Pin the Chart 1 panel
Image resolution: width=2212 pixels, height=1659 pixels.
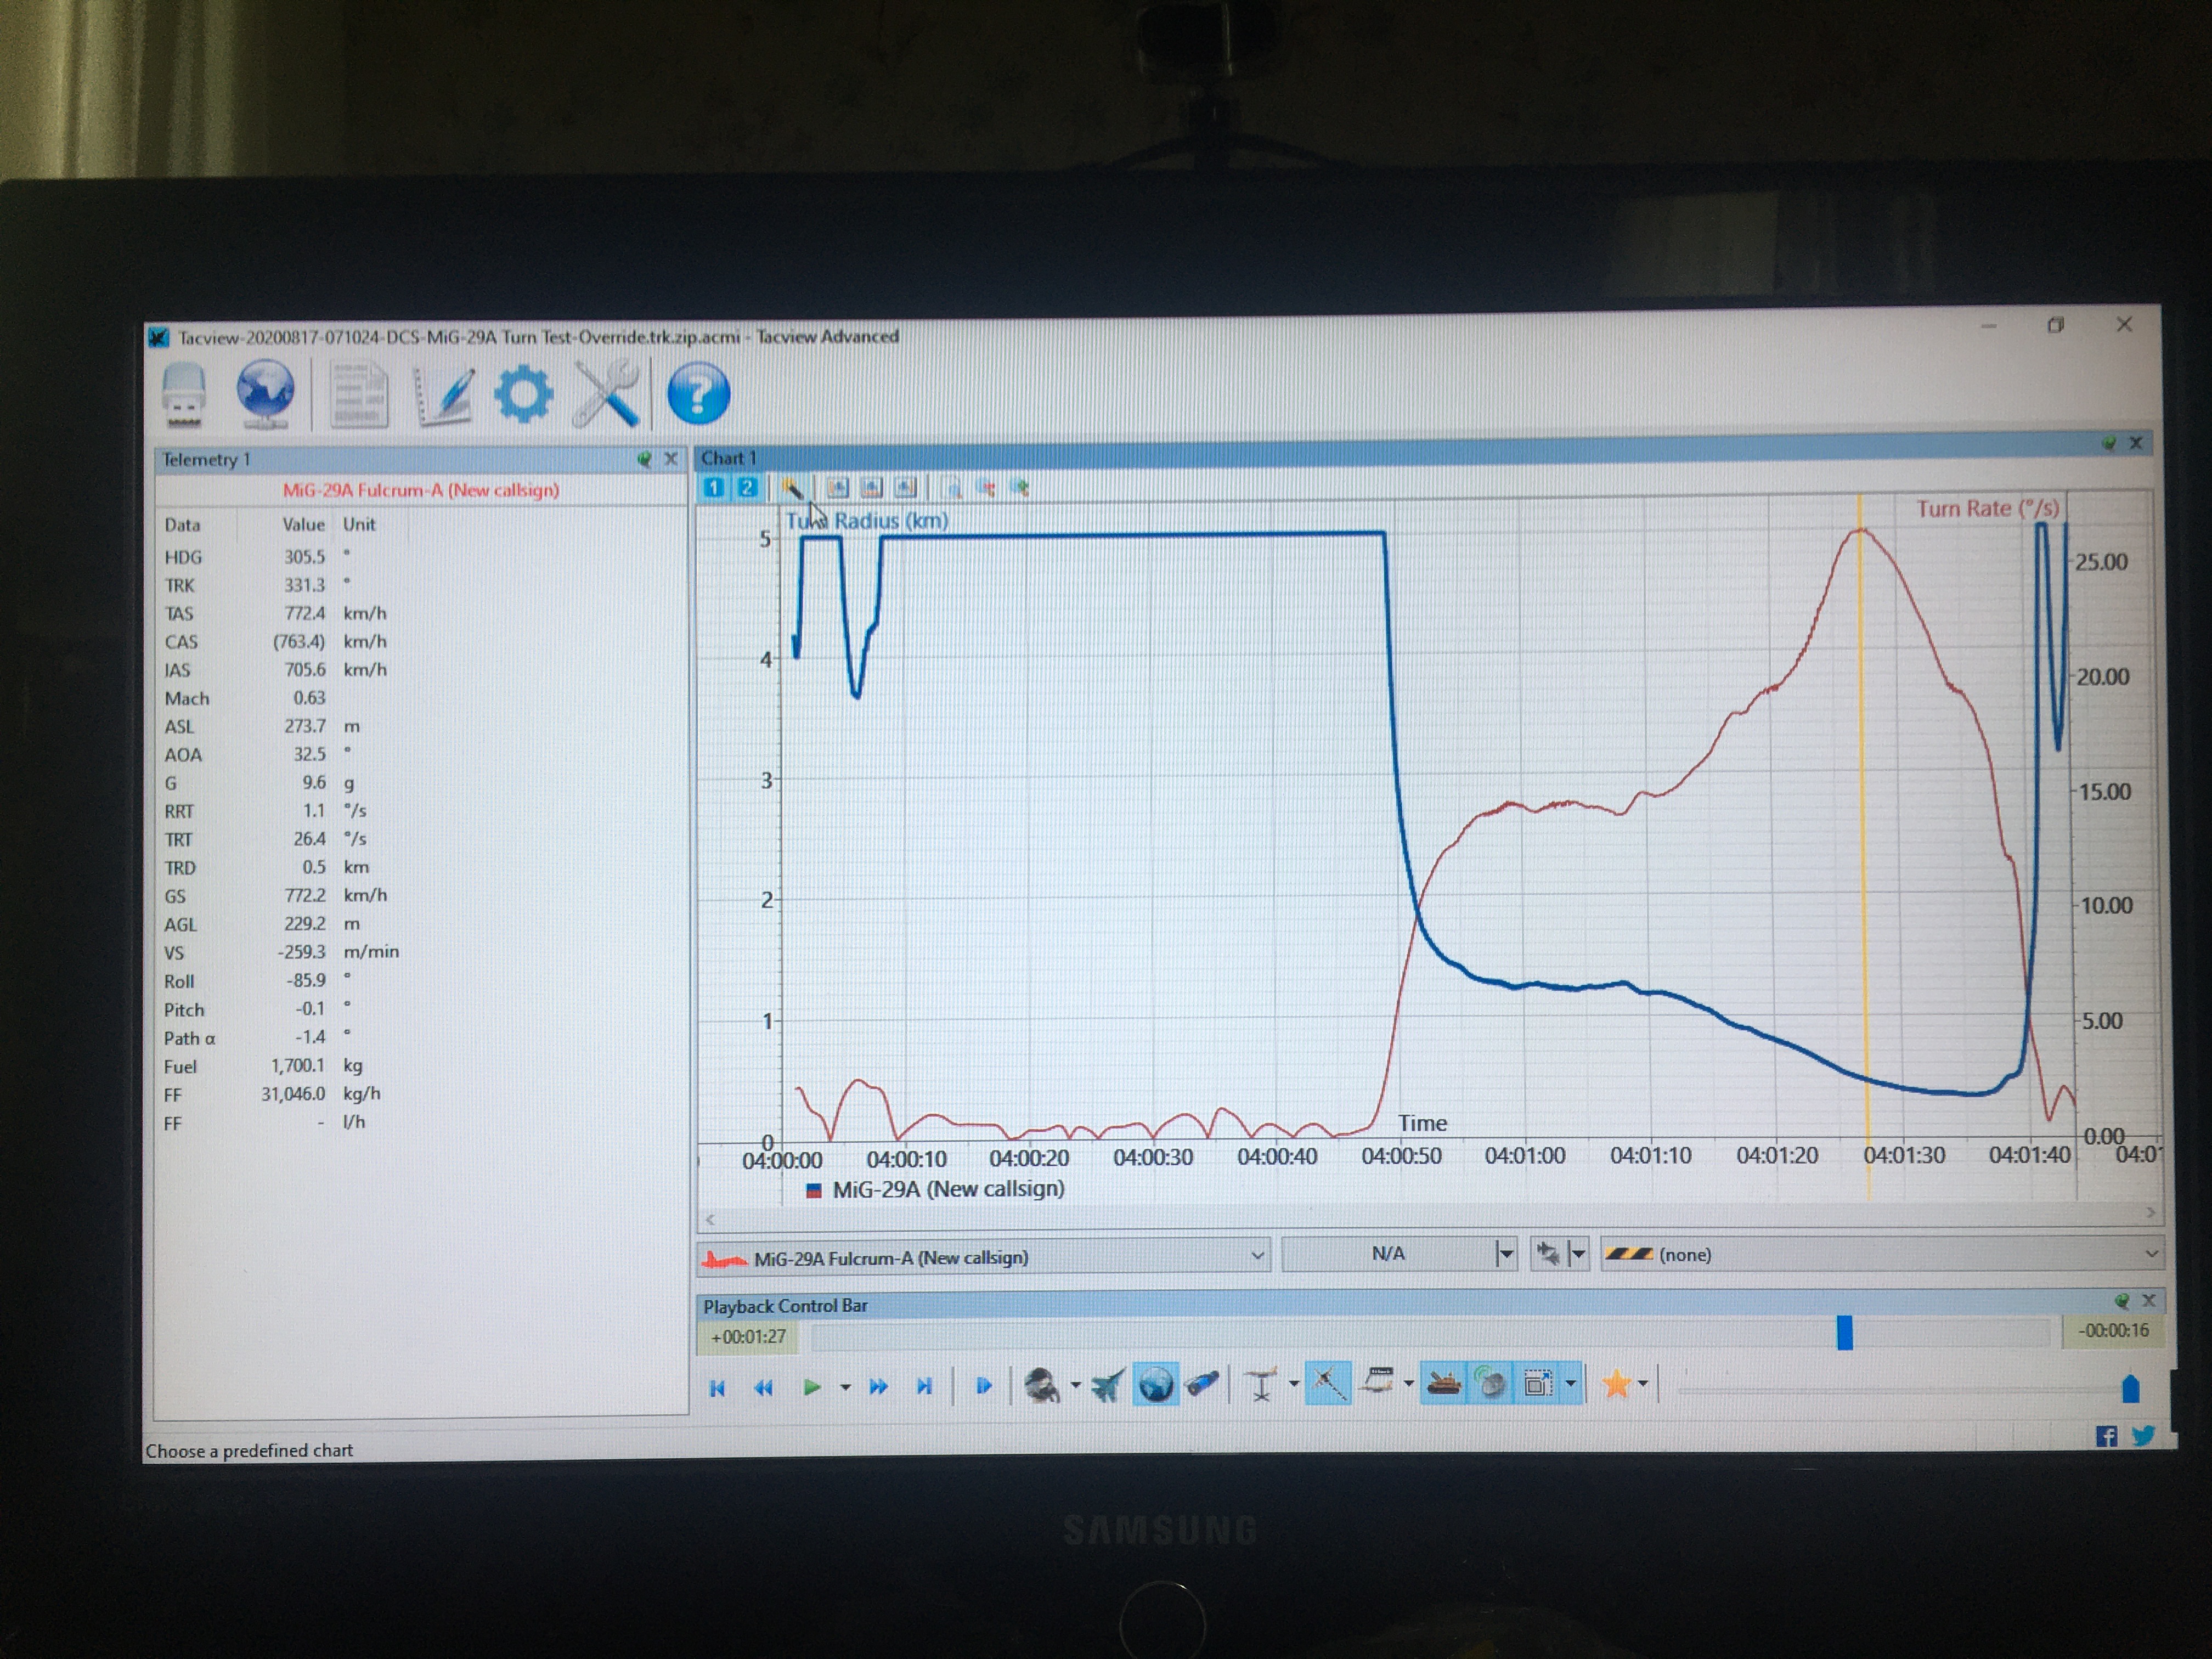(2109, 443)
